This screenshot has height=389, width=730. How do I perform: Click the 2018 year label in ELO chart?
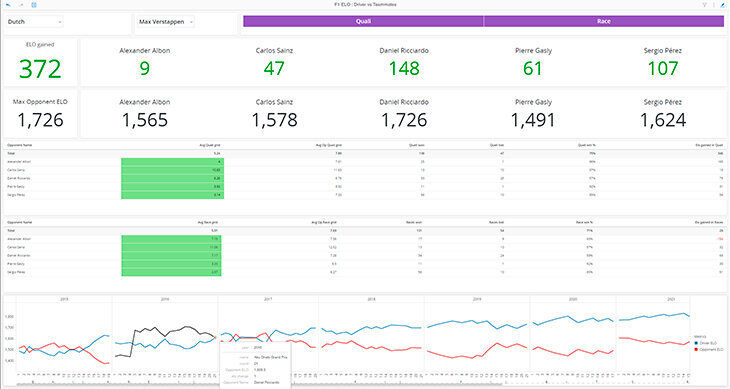coord(371,299)
